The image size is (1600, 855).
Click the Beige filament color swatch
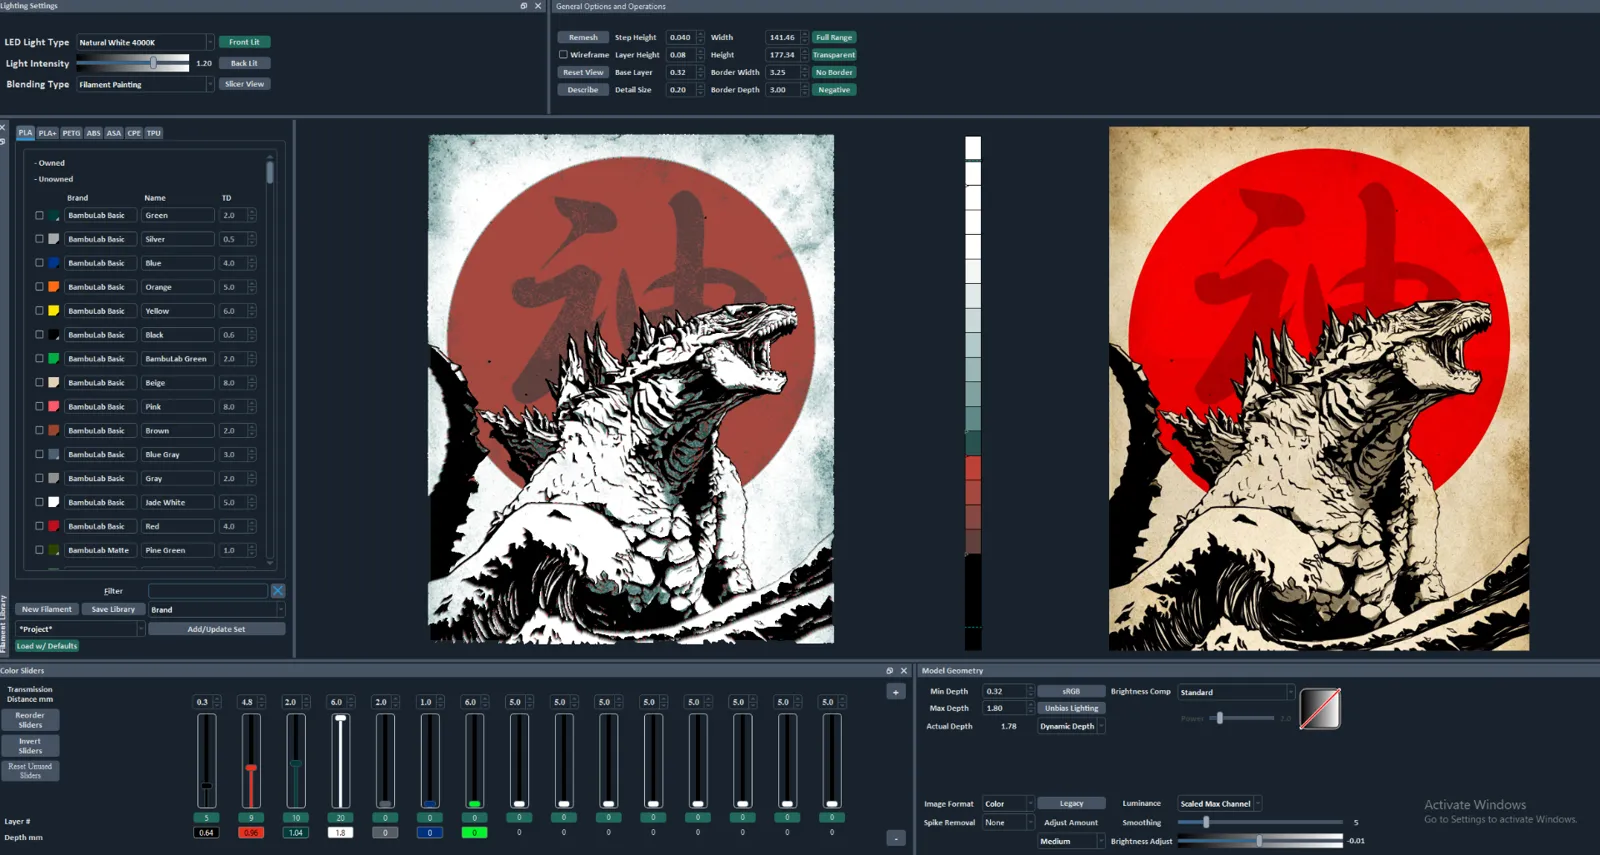54,383
